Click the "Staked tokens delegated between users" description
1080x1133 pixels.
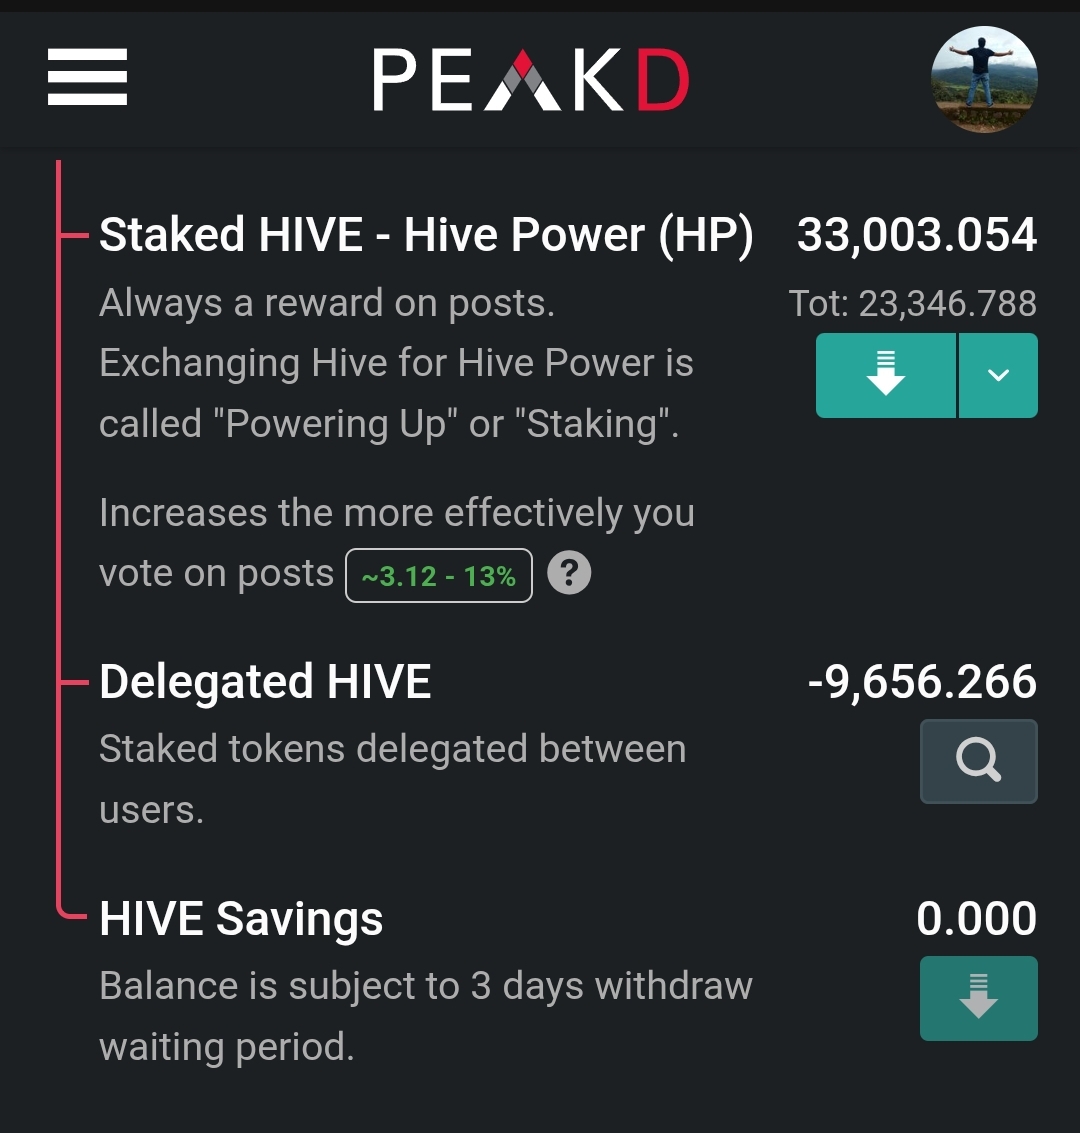coord(392,750)
